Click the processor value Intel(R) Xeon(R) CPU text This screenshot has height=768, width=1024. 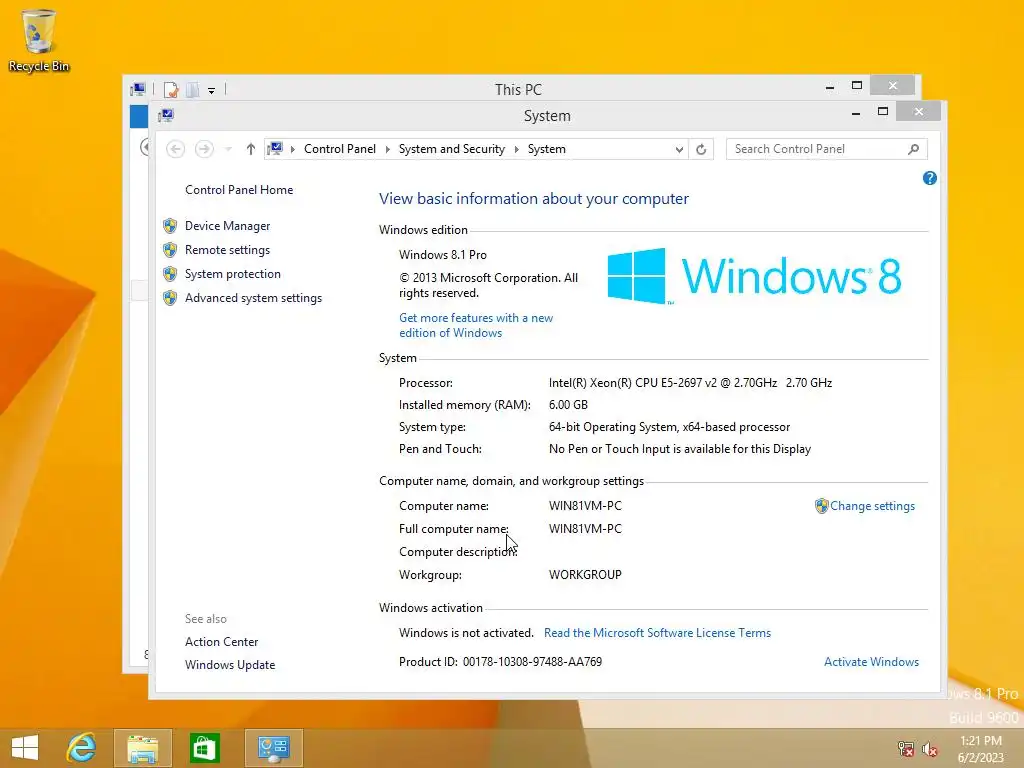coord(690,383)
